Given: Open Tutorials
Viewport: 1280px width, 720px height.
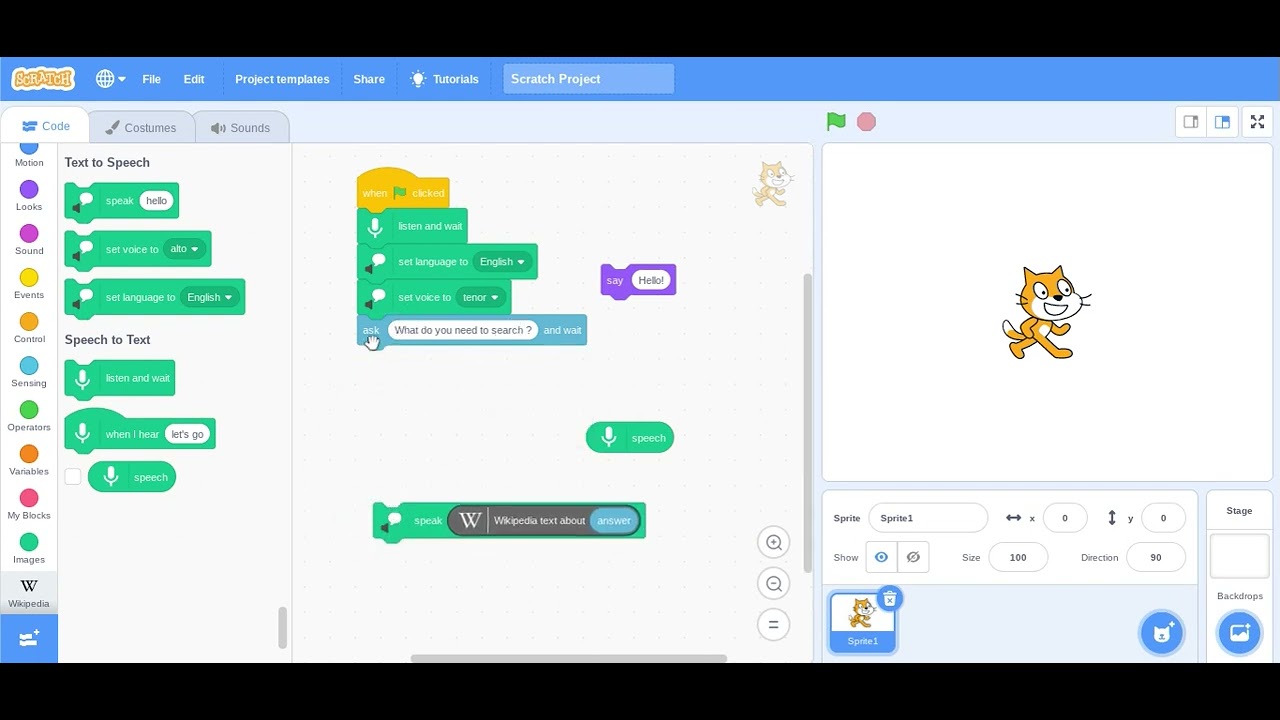Looking at the screenshot, I should (x=445, y=79).
